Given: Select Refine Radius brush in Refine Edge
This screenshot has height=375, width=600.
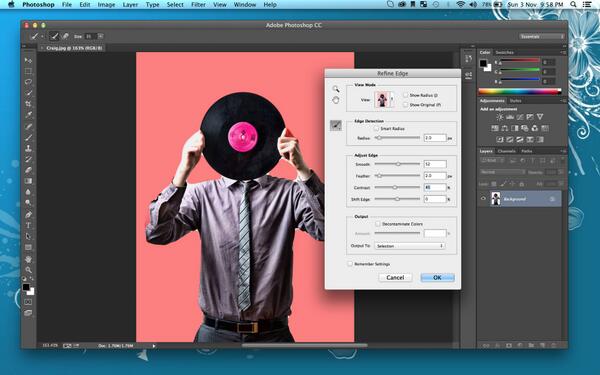Looking at the screenshot, I should [336, 125].
